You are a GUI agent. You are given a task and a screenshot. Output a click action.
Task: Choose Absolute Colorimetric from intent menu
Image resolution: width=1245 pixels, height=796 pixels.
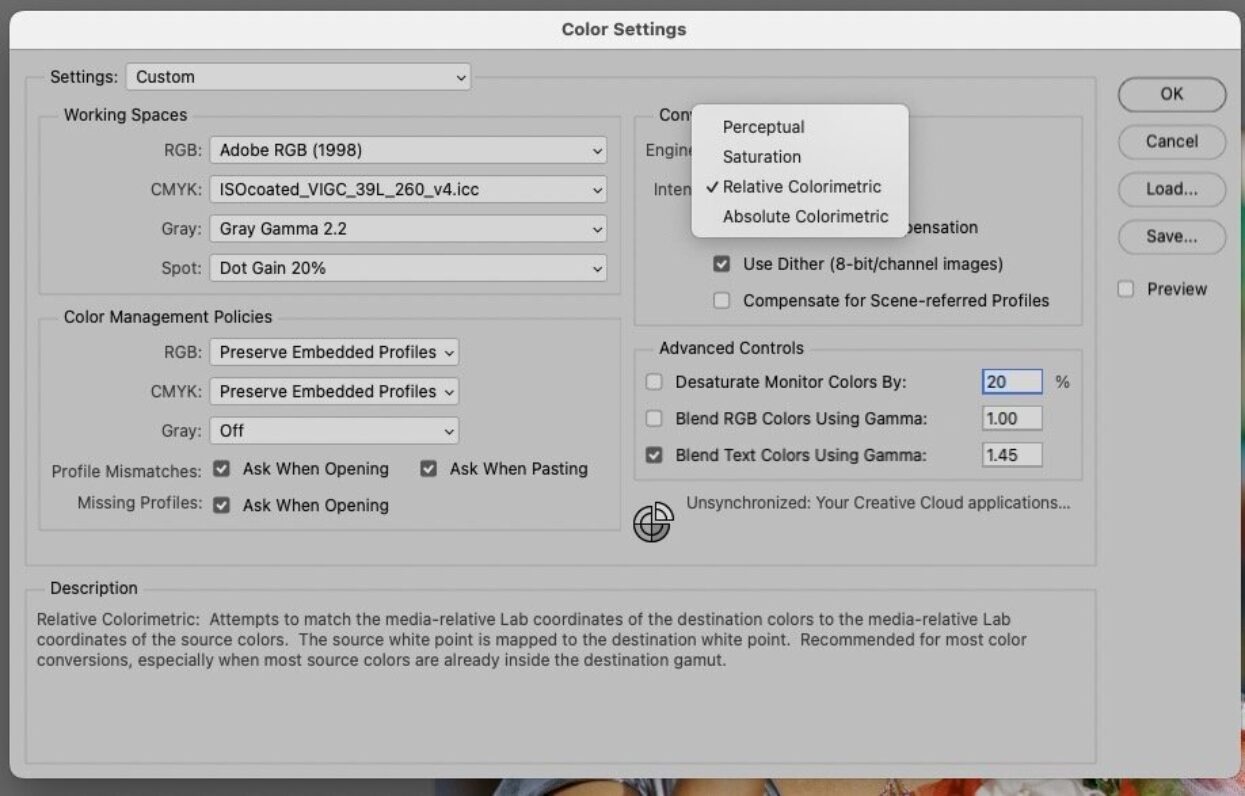(x=805, y=217)
